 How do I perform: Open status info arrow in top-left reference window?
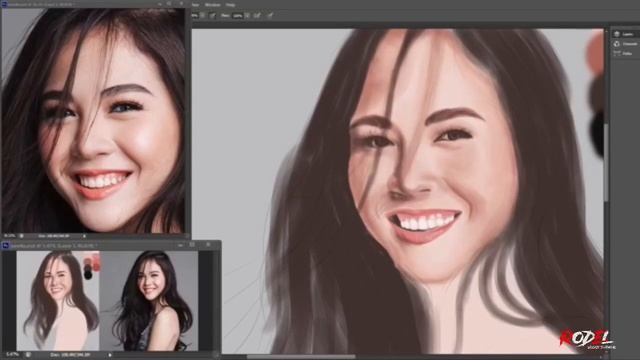[x=84, y=236]
